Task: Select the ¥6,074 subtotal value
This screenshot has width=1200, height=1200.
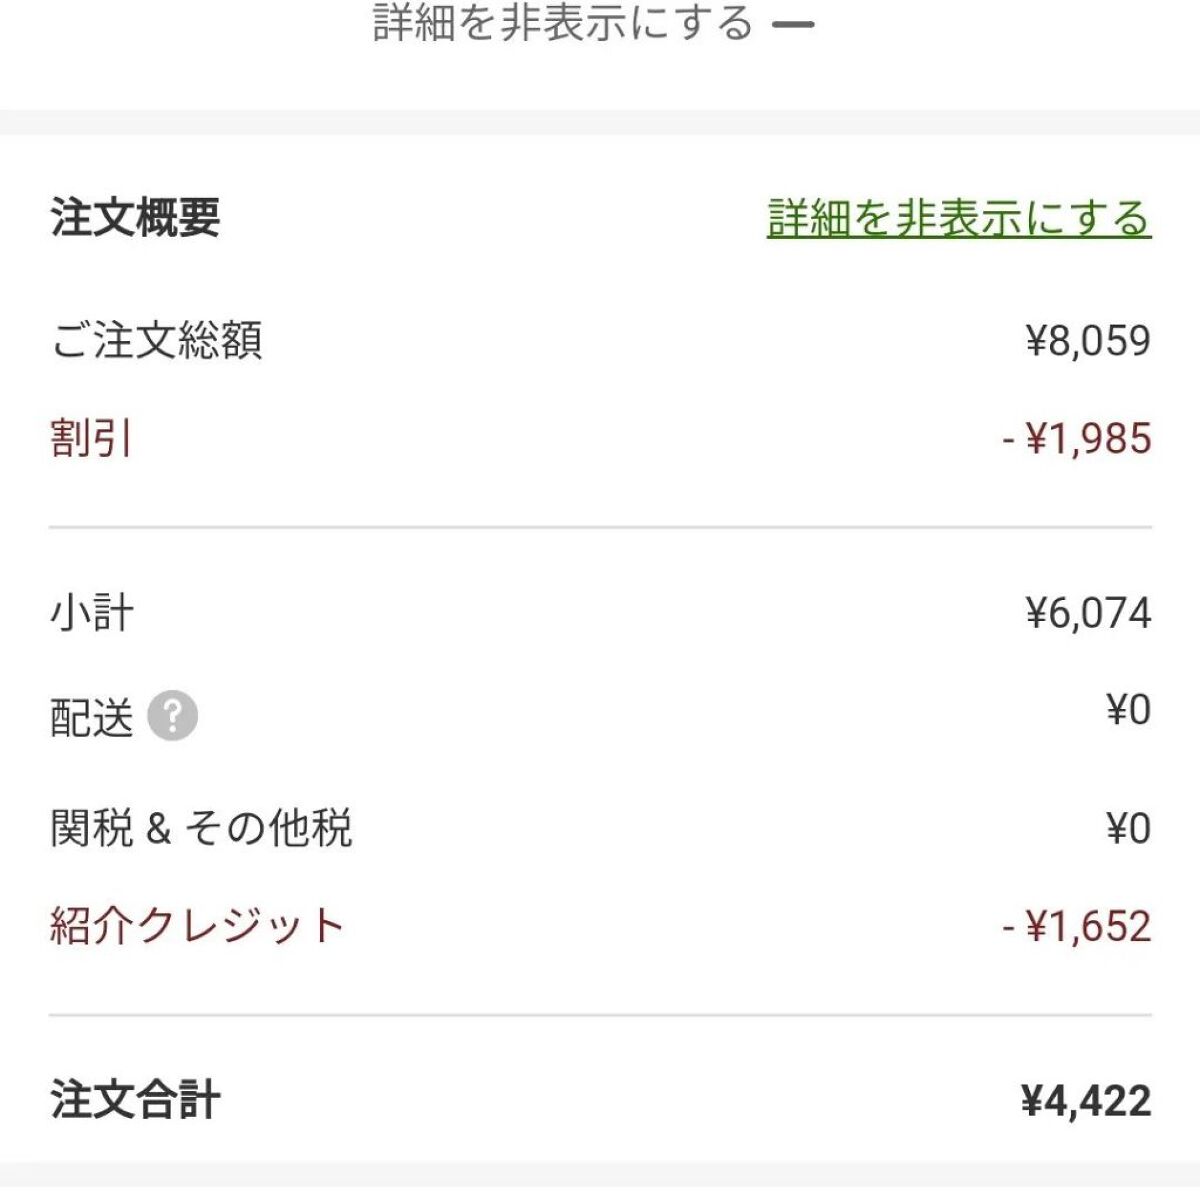Action: click(1088, 612)
